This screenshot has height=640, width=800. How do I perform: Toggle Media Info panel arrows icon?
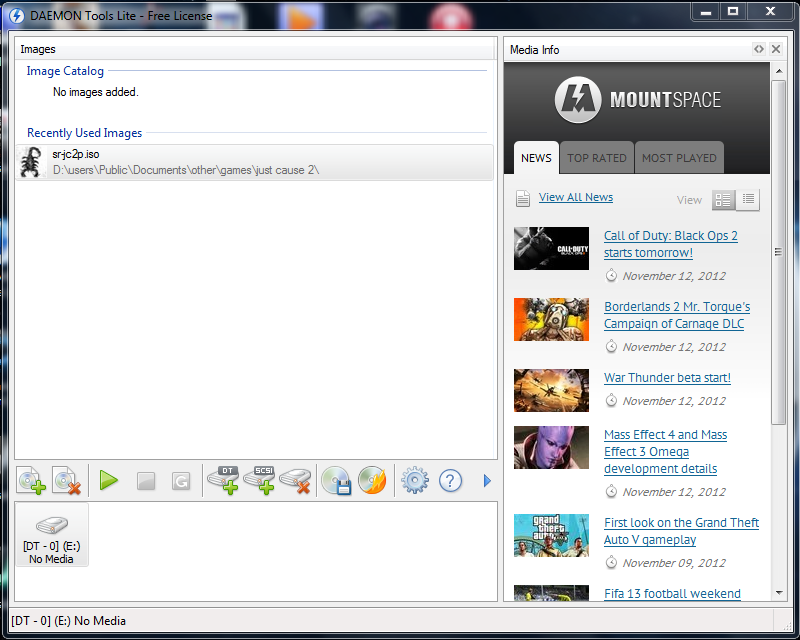point(759,49)
